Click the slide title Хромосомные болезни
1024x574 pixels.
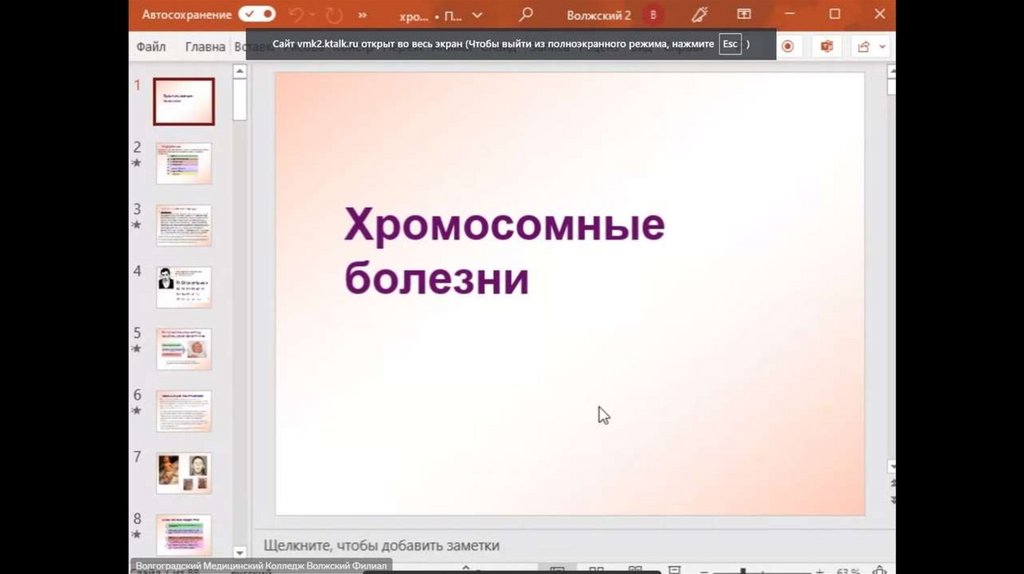click(504, 251)
